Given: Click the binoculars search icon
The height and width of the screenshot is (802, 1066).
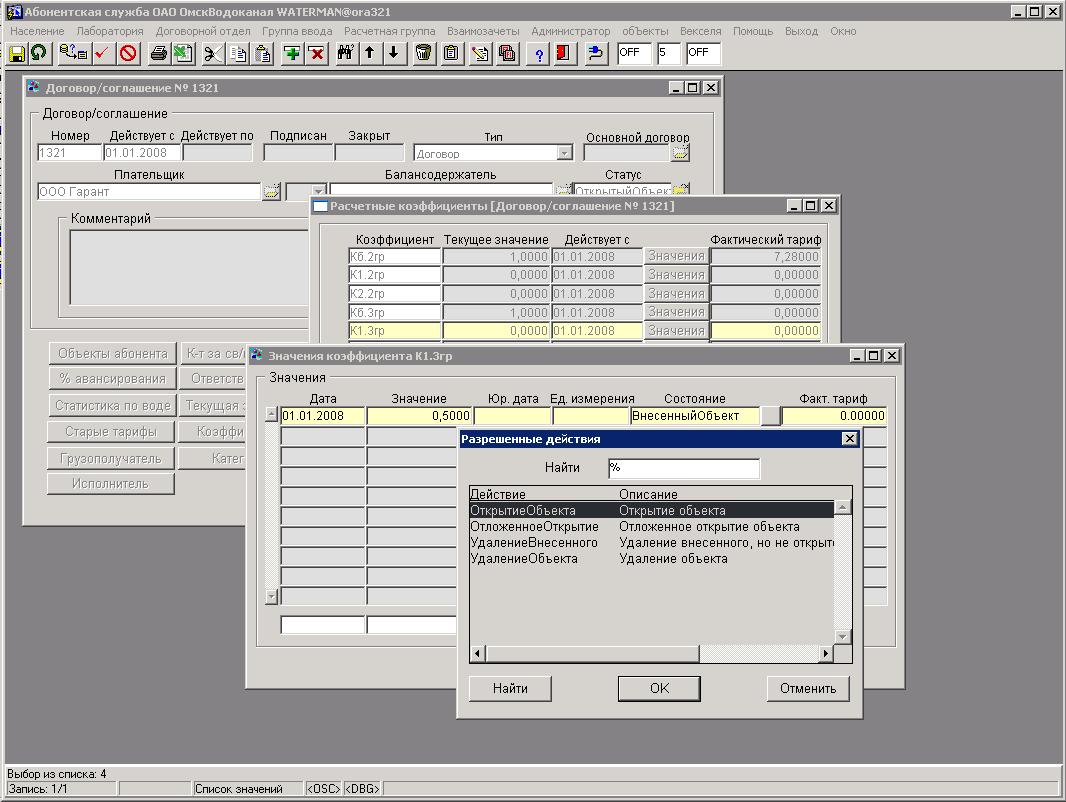Looking at the screenshot, I should coord(346,53).
